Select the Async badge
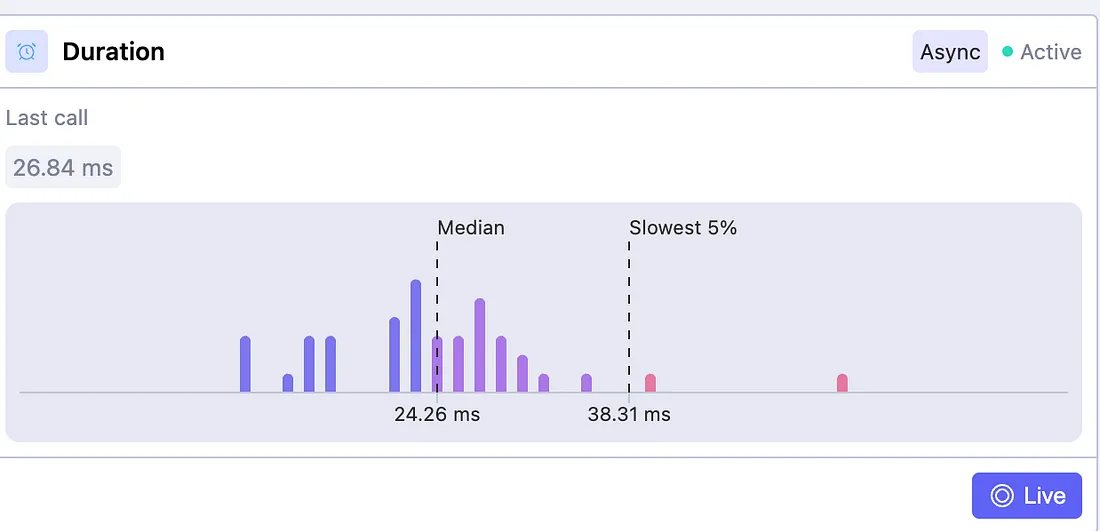1100x531 pixels. click(x=950, y=52)
